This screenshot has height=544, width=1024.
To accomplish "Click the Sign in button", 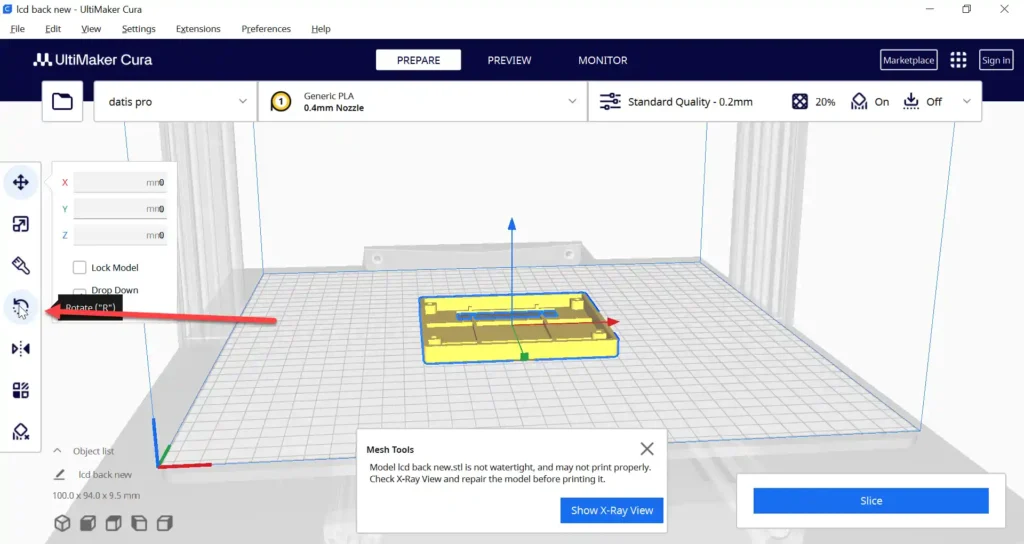I will click(996, 60).
